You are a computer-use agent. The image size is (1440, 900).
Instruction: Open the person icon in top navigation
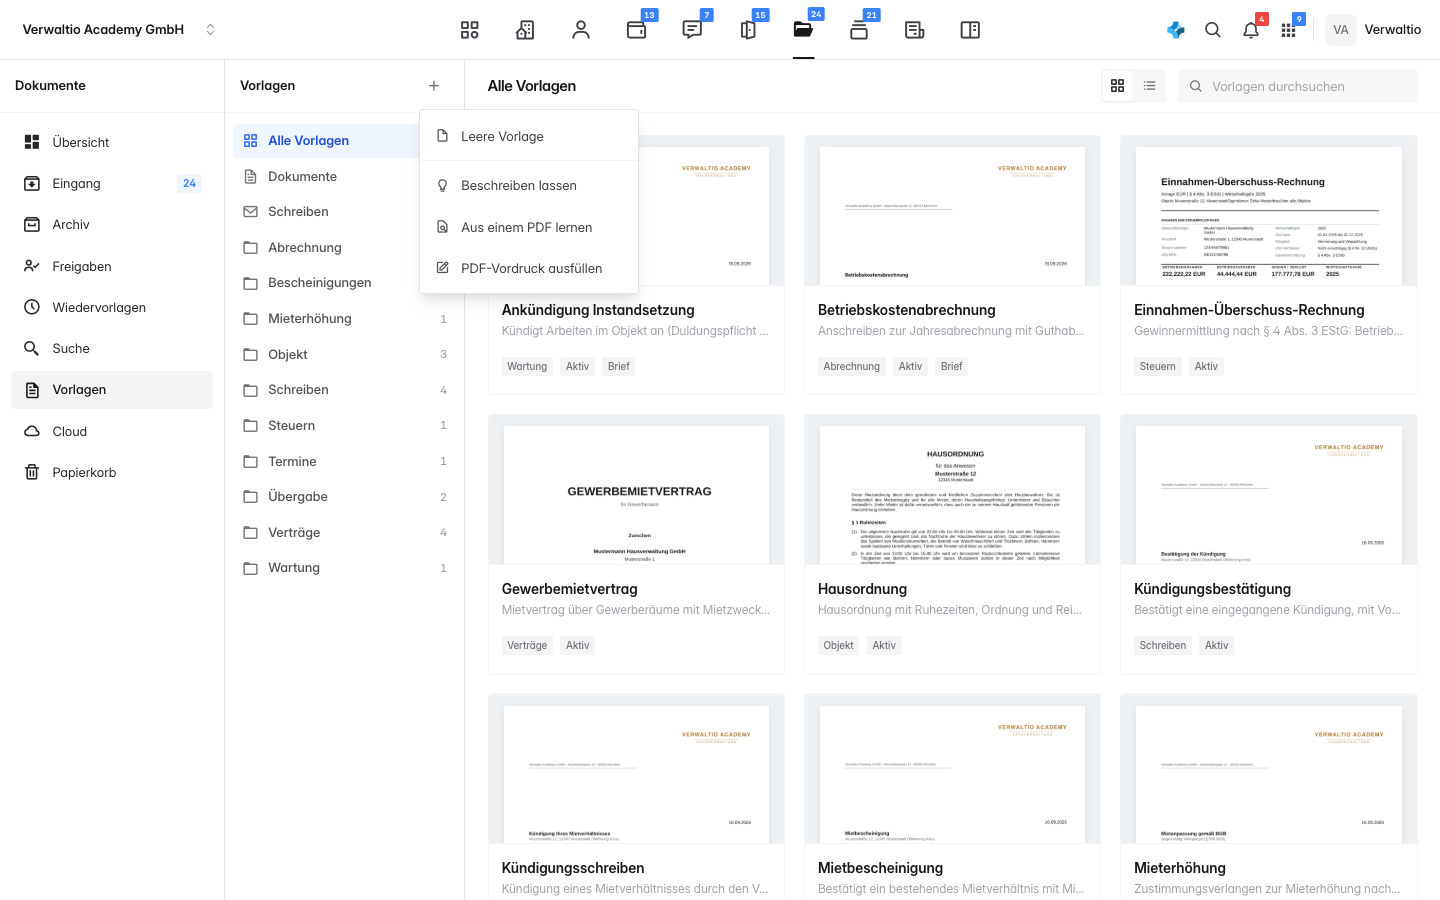tap(581, 30)
